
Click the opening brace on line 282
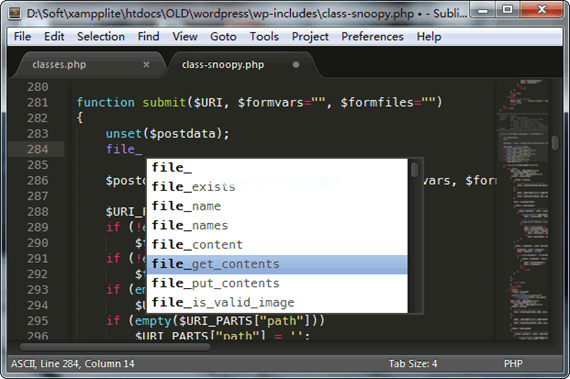80,118
